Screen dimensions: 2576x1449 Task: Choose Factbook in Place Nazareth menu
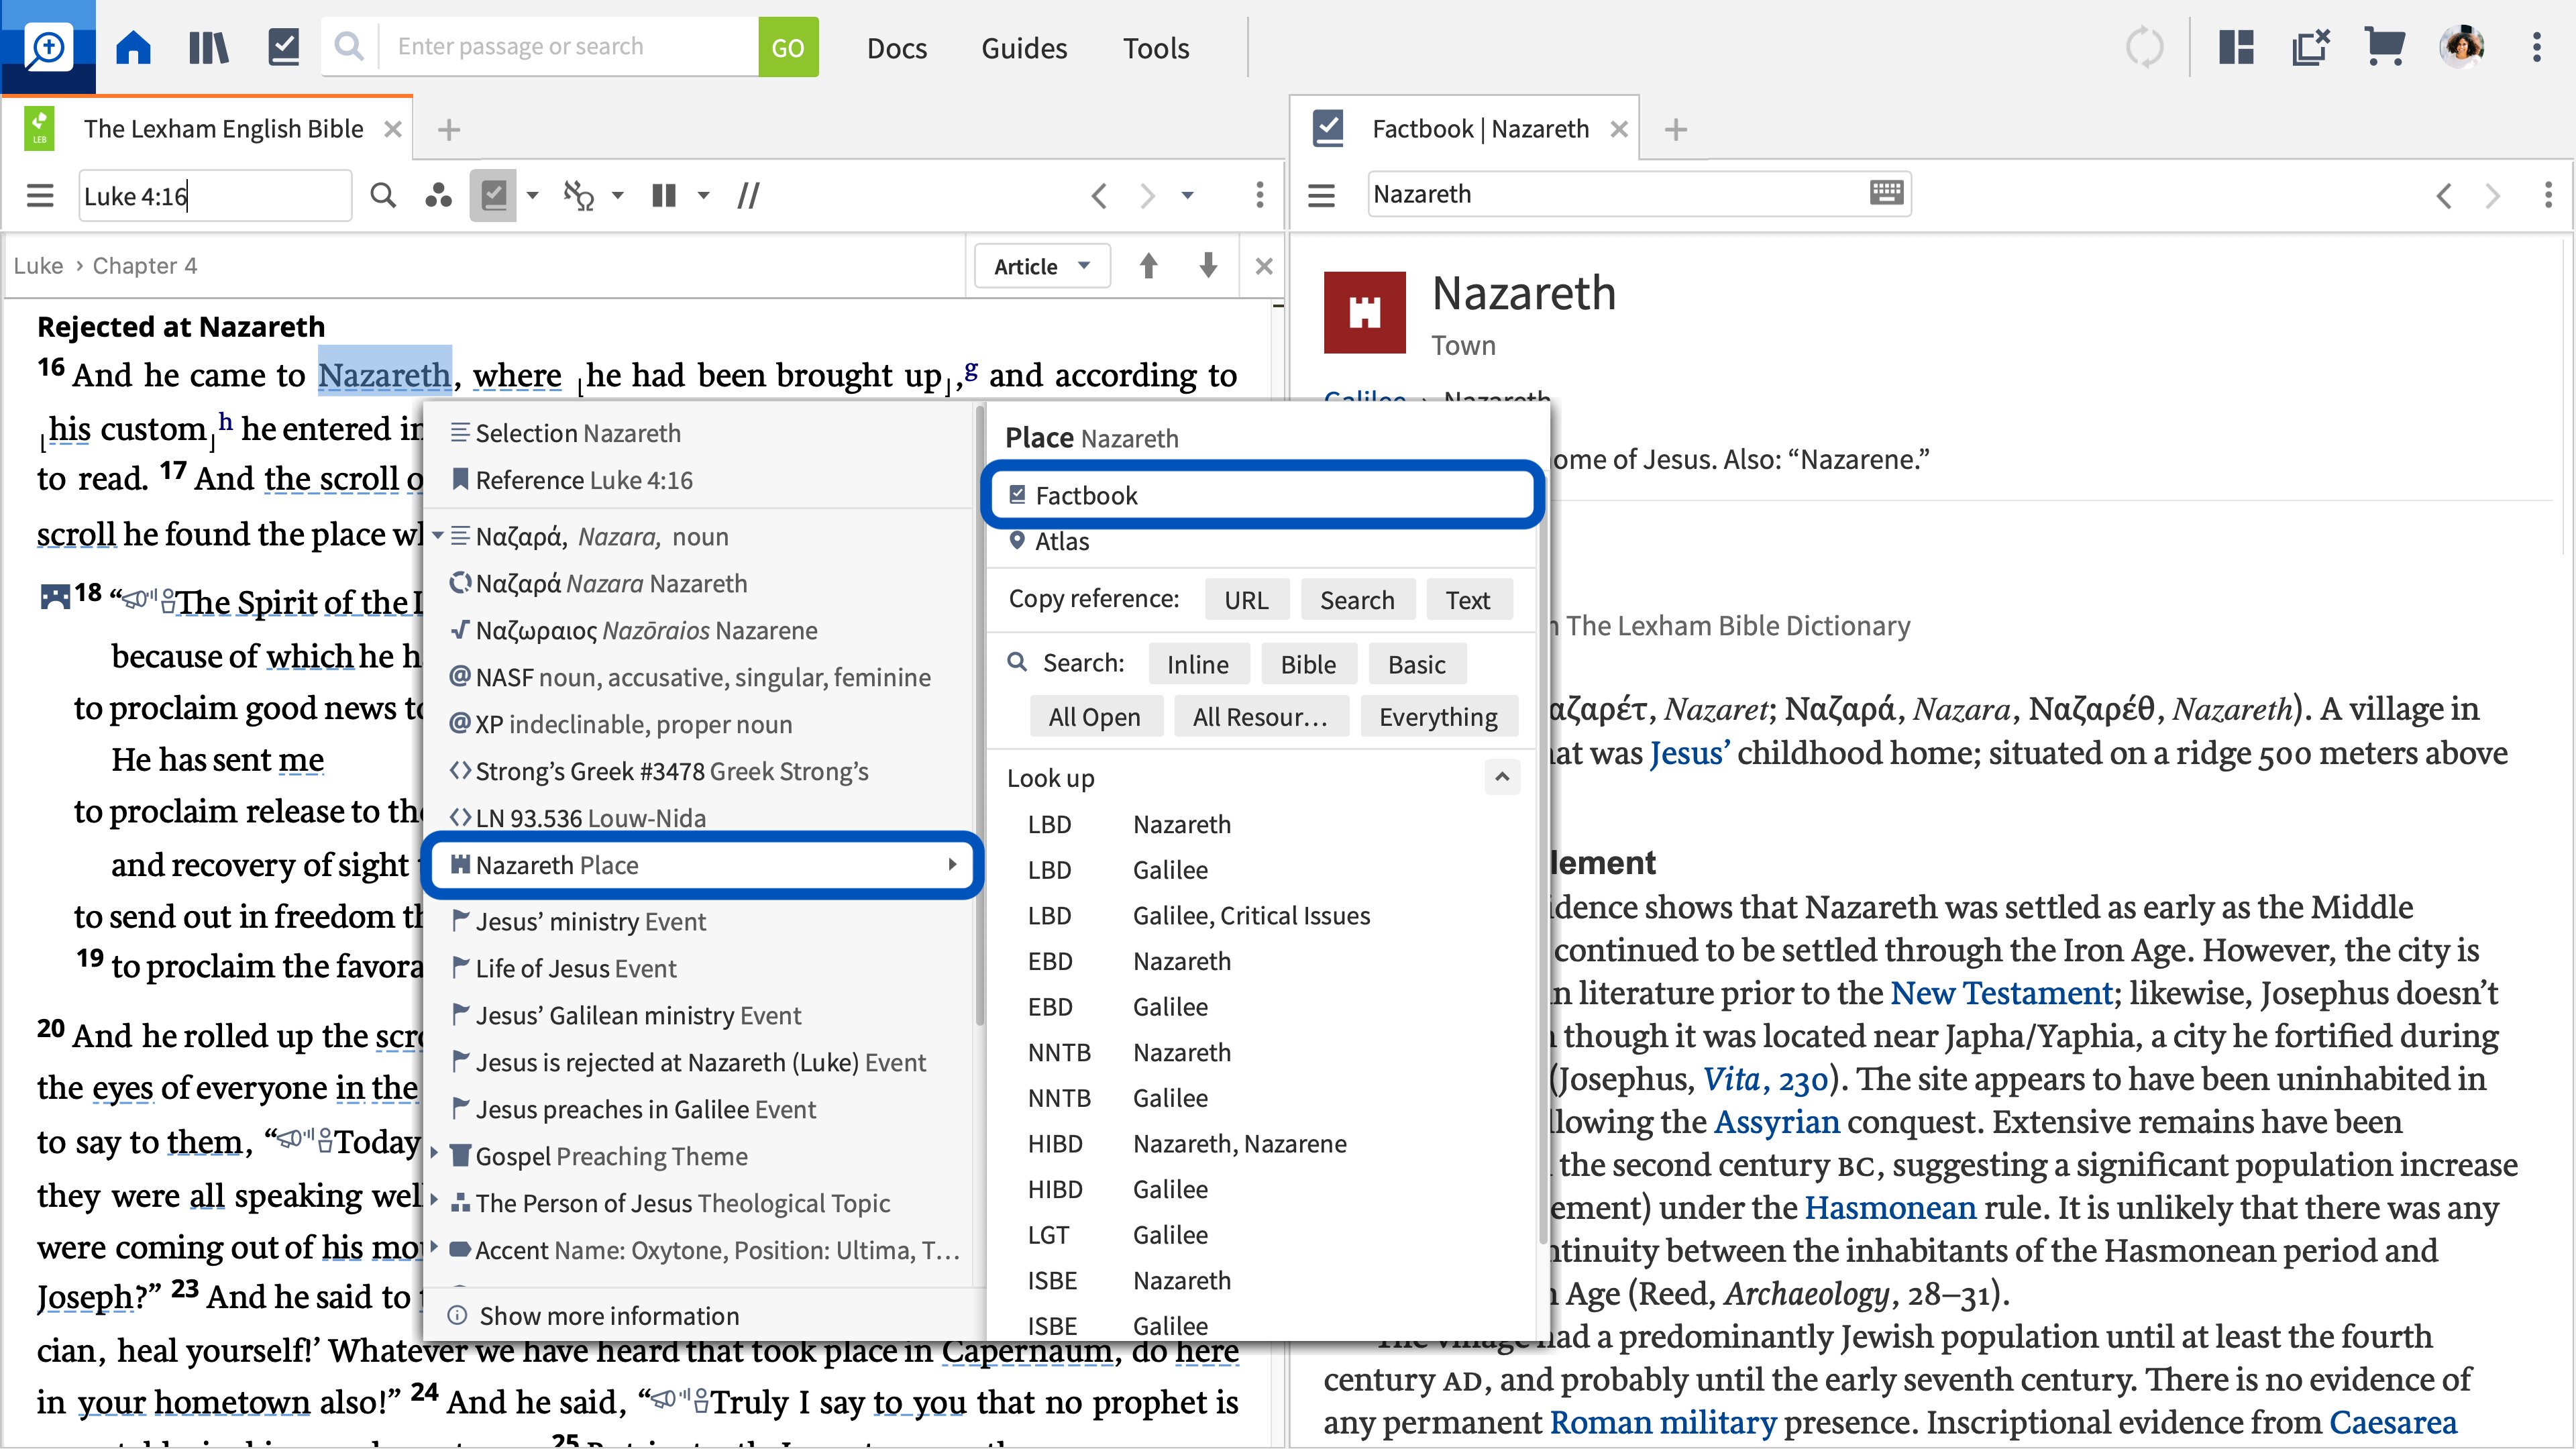[x=1263, y=495]
